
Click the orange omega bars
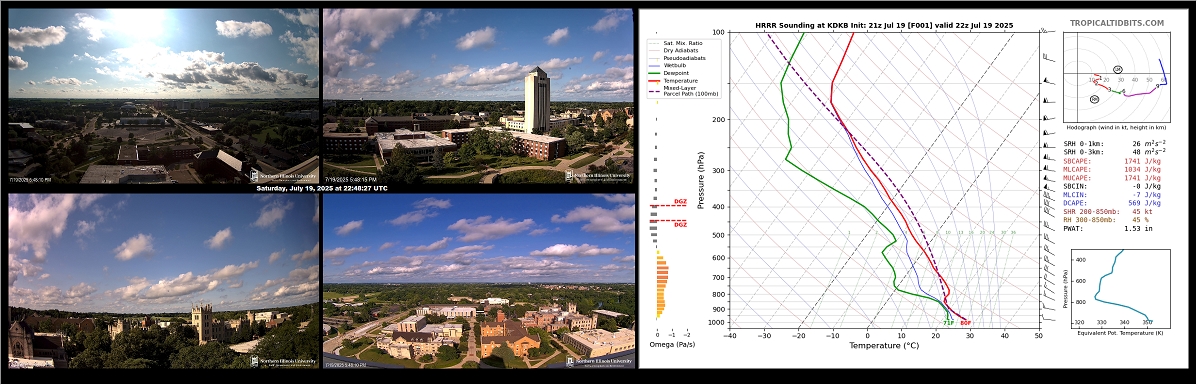661,287
